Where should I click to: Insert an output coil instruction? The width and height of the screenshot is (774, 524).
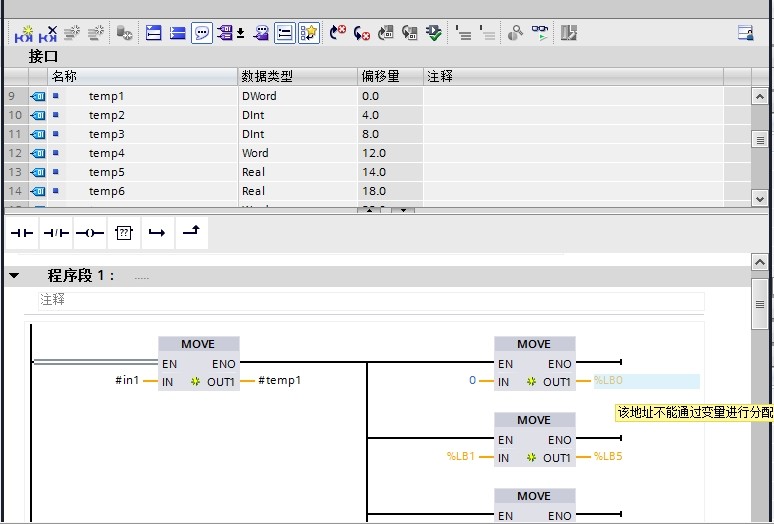point(90,233)
